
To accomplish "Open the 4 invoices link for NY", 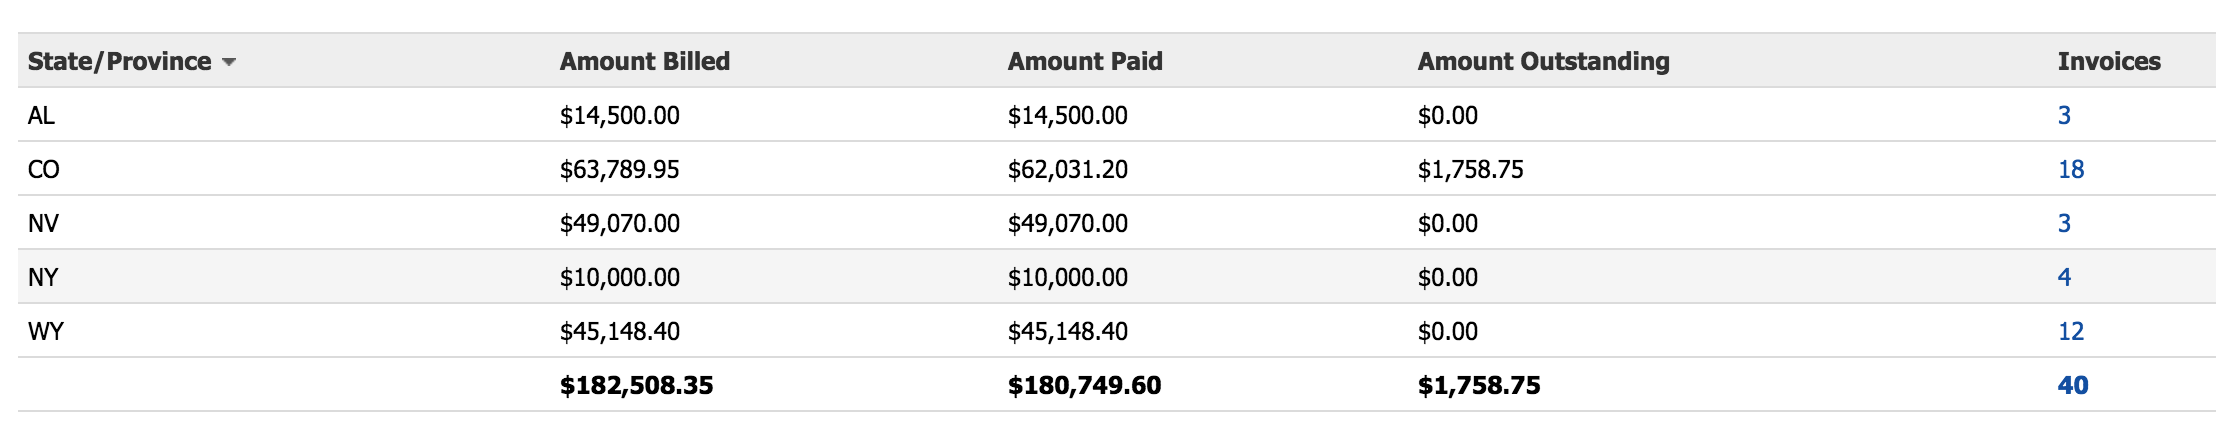I will point(2064,277).
